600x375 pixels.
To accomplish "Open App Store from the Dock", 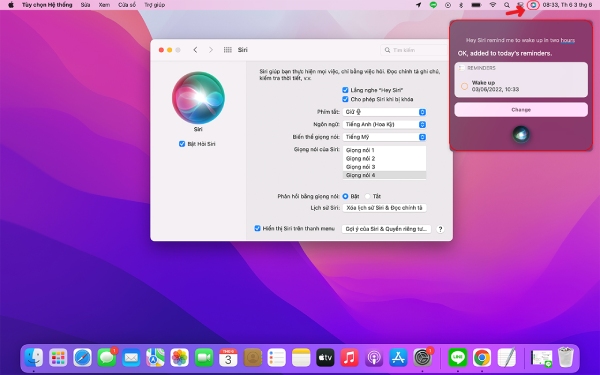I will [398, 358].
